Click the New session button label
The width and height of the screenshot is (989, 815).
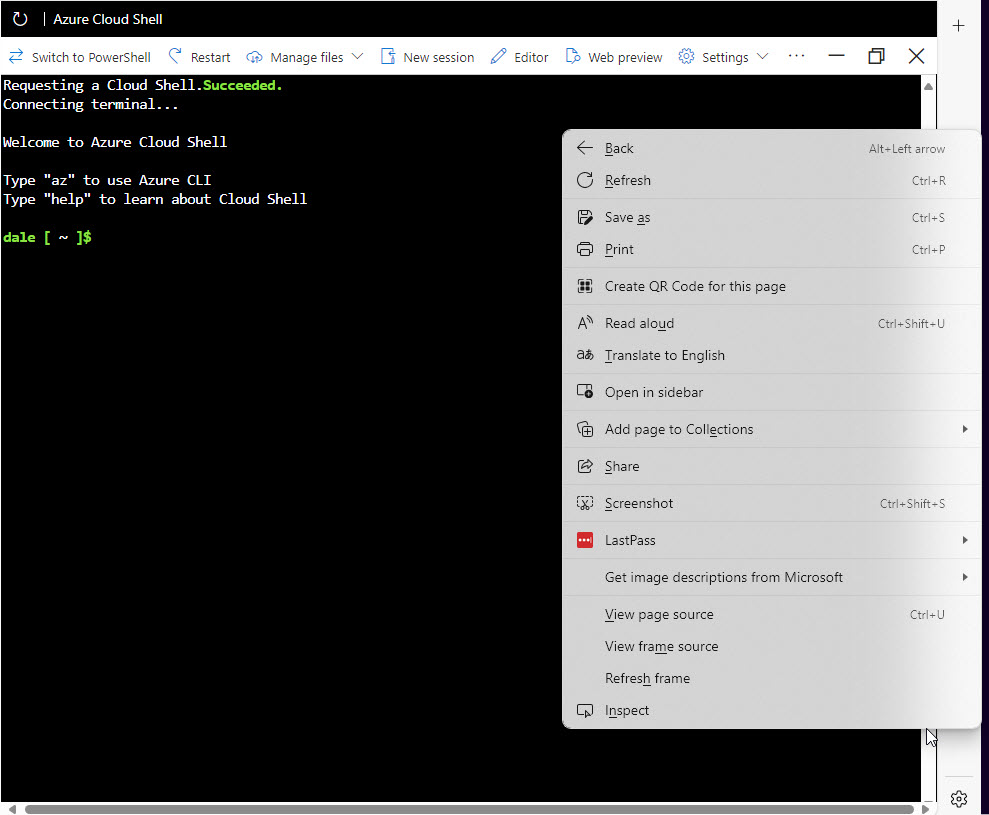[x=438, y=57]
